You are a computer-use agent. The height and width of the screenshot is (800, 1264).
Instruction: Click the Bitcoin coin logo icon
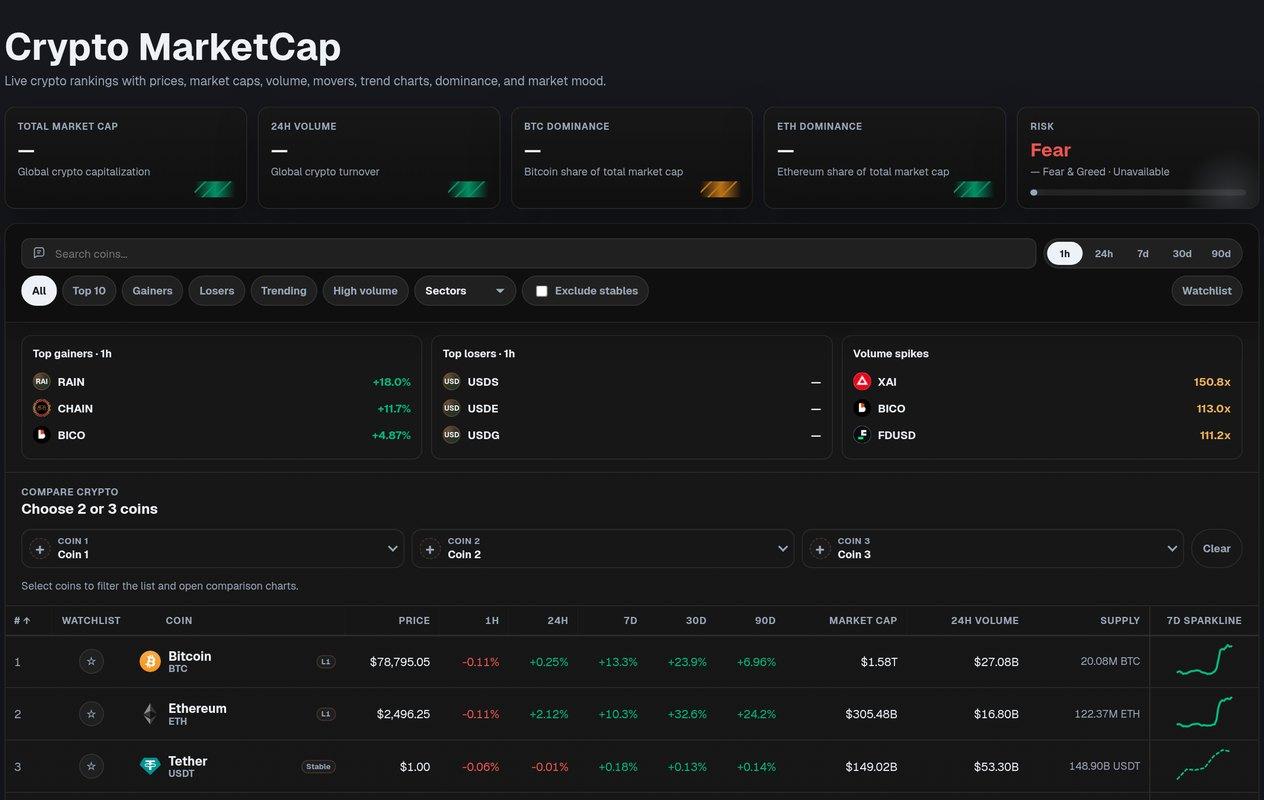[x=150, y=662]
